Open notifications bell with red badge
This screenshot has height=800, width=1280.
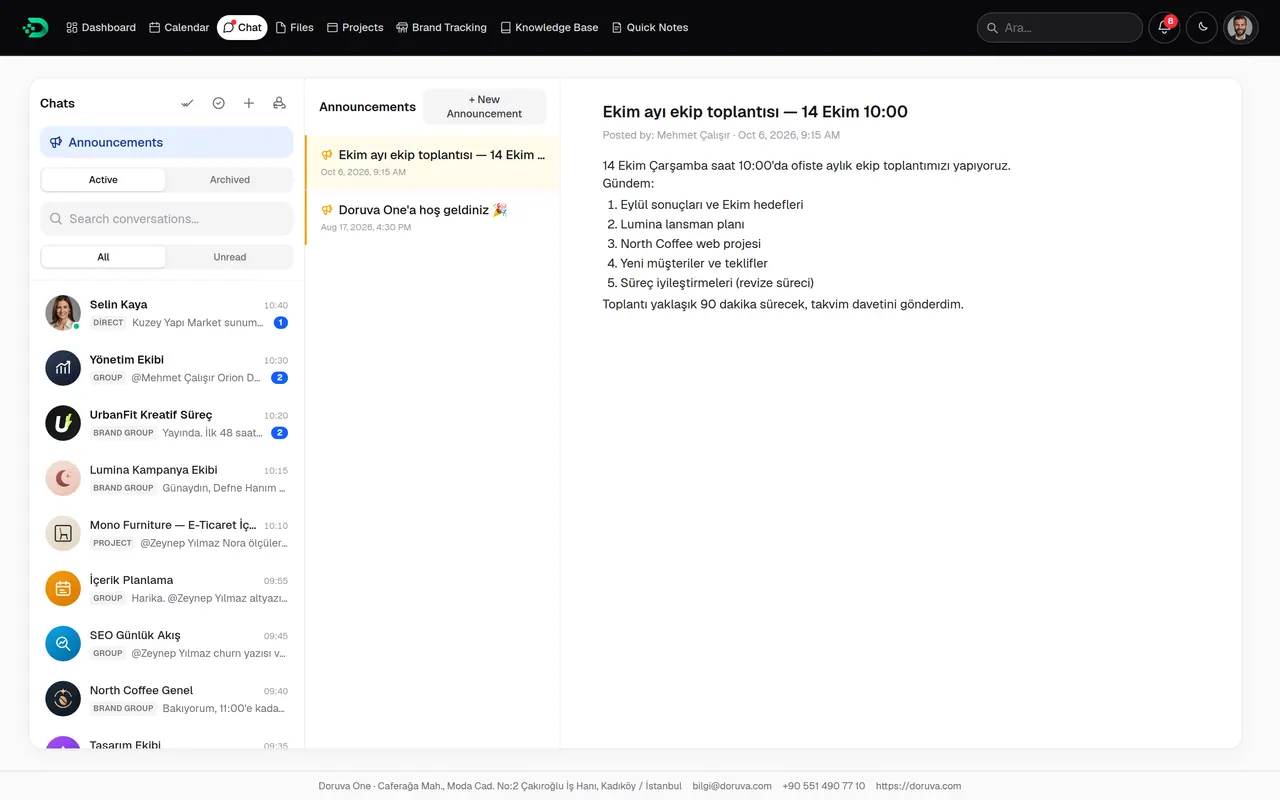1164,27
